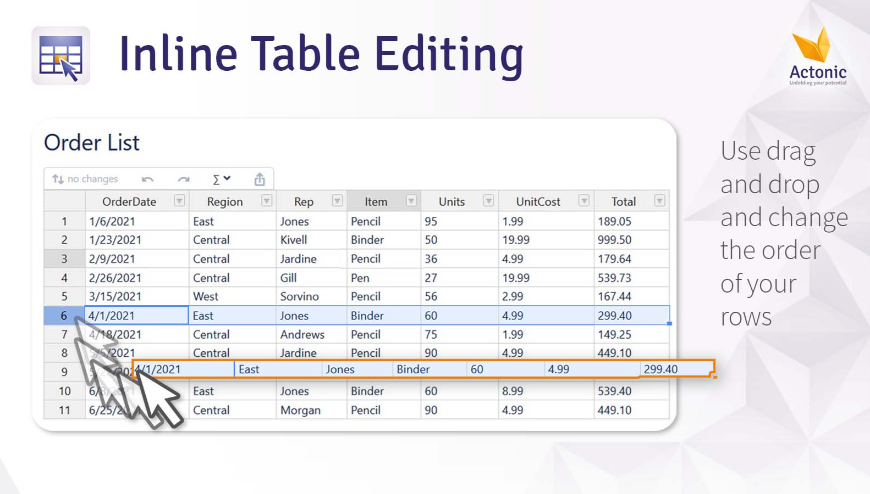Click the Total cell showing 167.44
Viewport: 870px width, 494px height.
631,297
